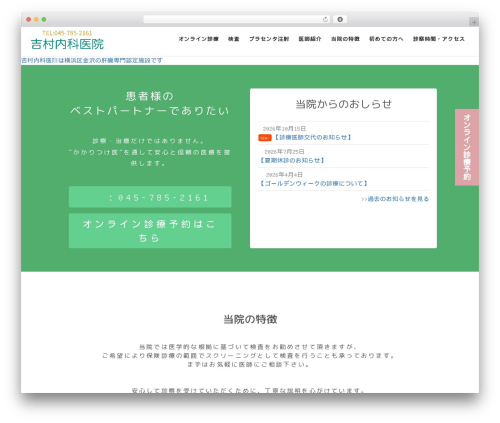Open 診療医師交代のお知らせ news link
The height and width of the screenshot is (423, 500).
click(313, 137)
